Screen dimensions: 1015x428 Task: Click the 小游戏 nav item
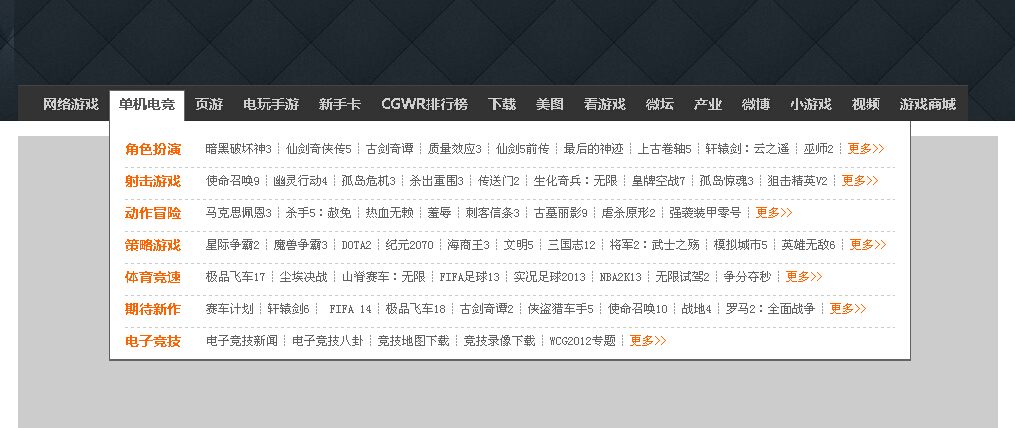tap(810, 104)
